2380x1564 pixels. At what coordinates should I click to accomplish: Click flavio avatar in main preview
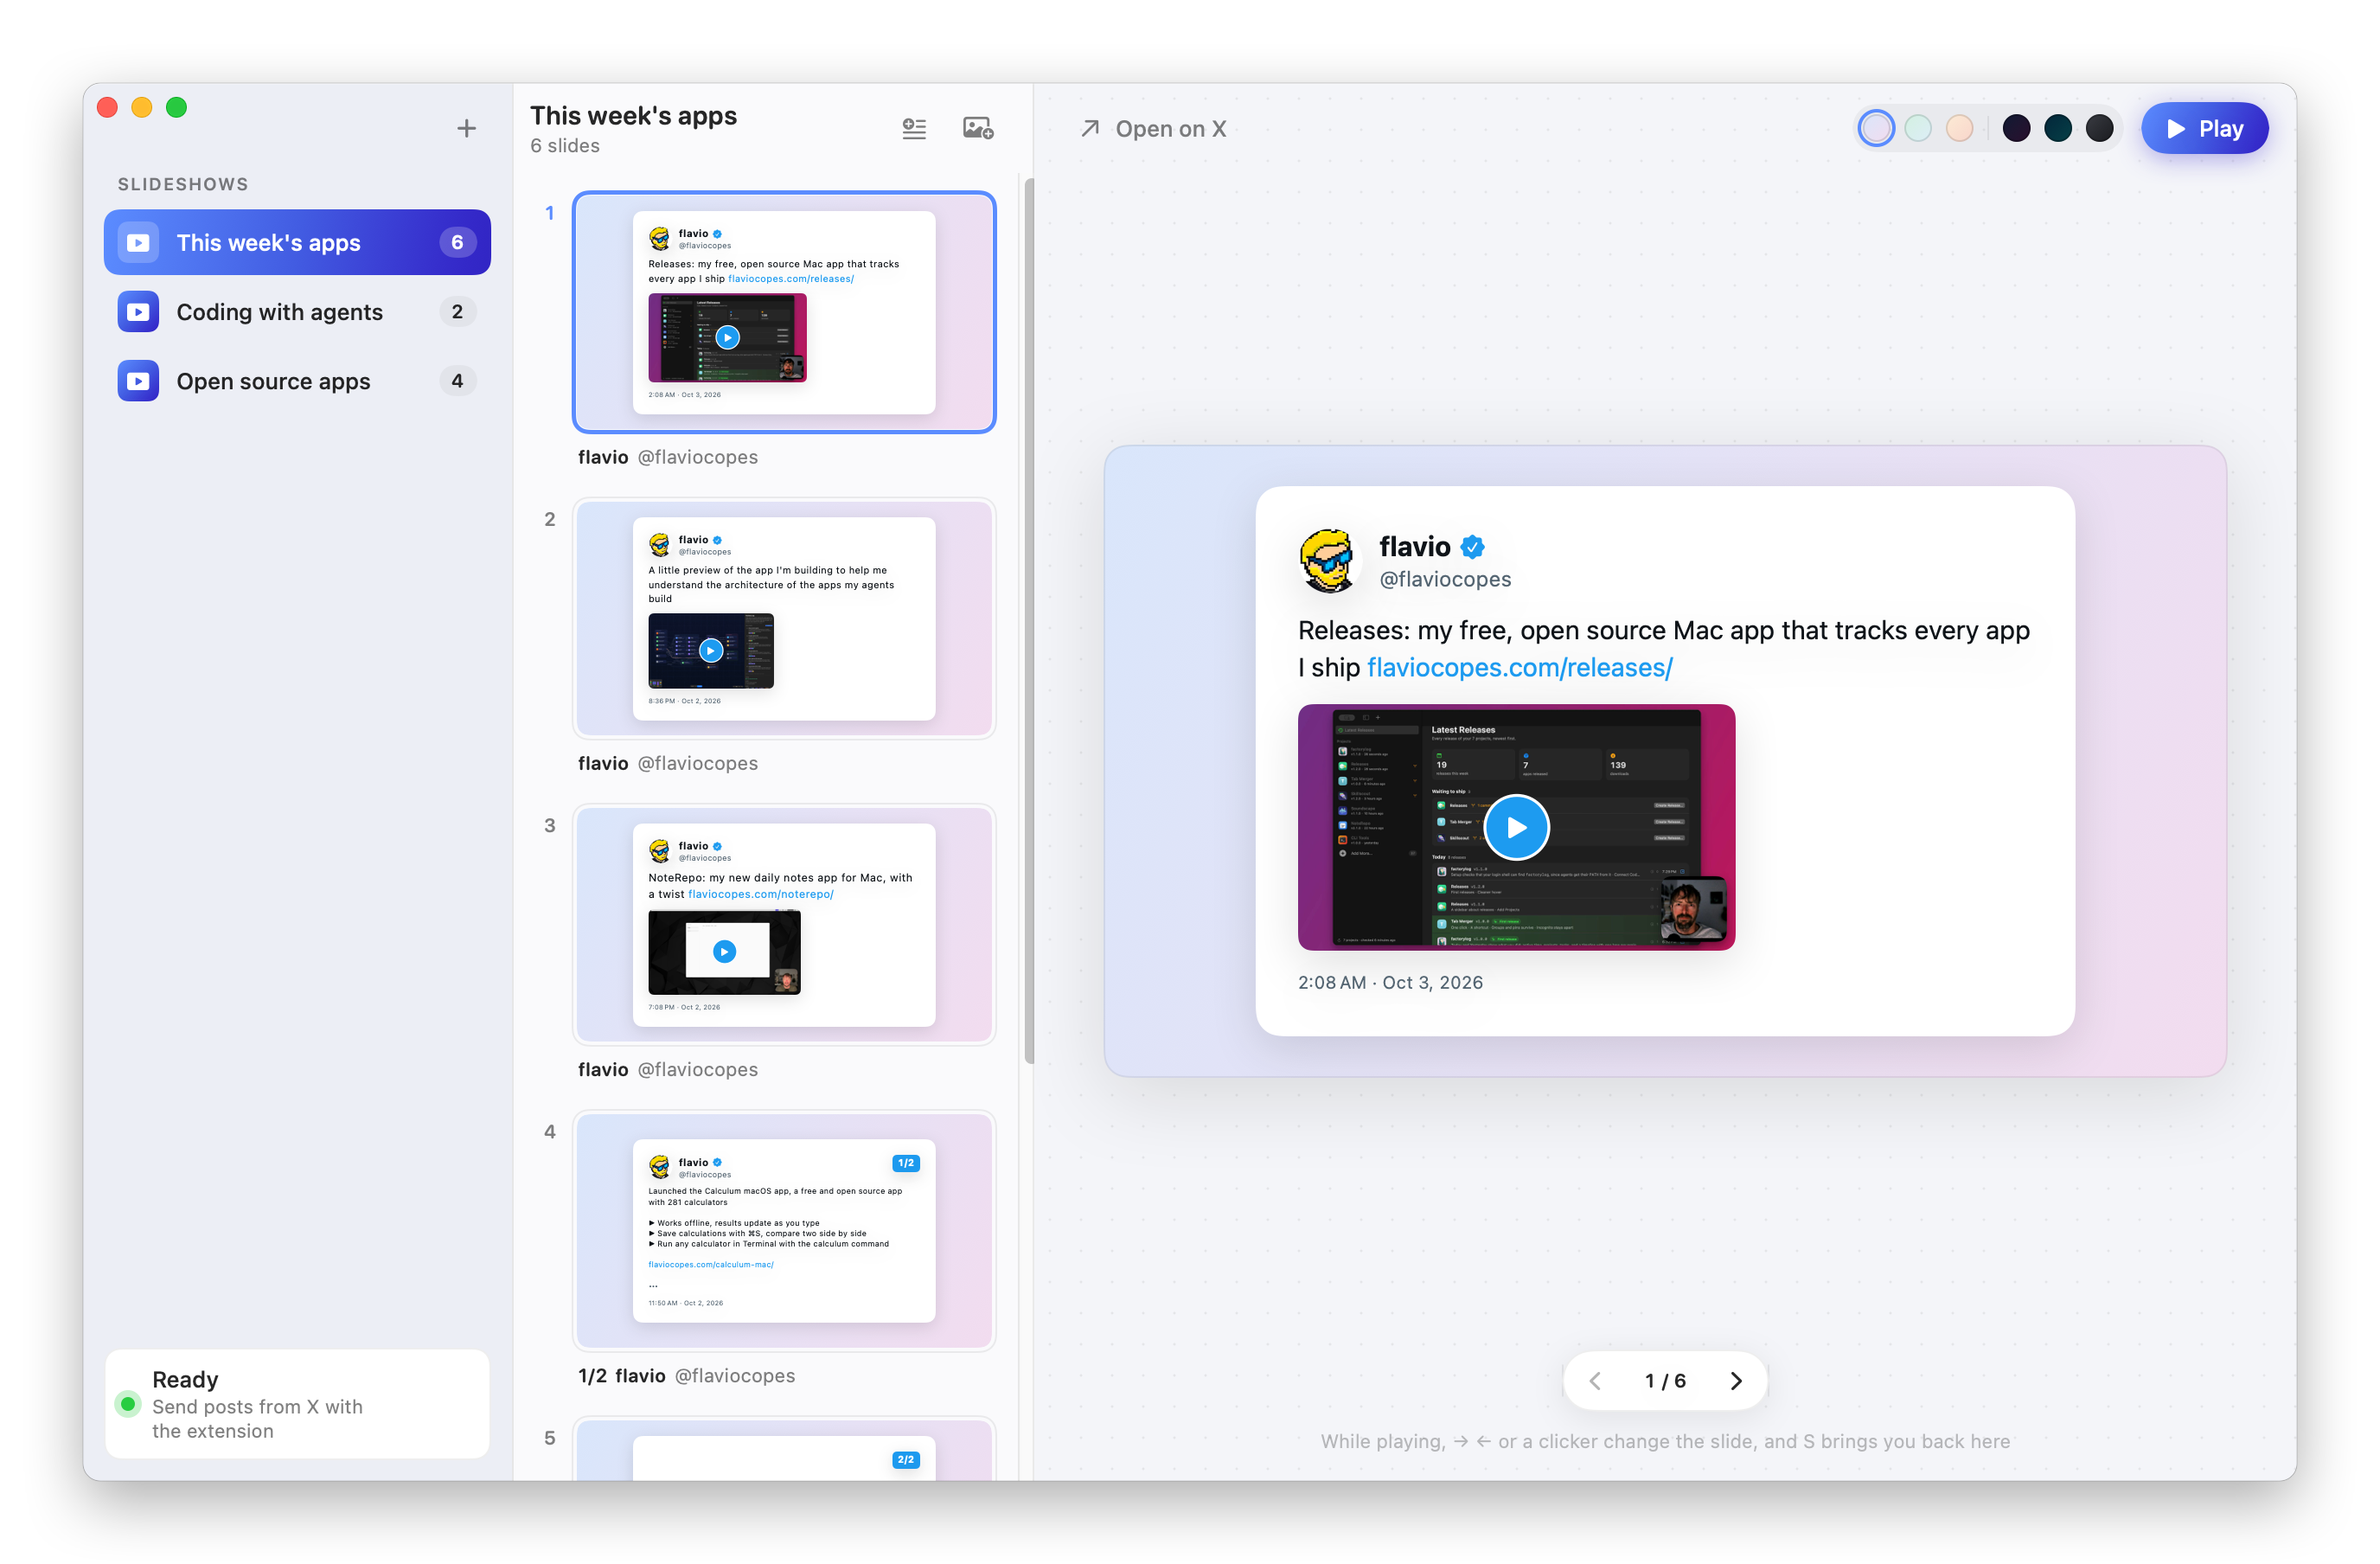[x=1328, y=560]
